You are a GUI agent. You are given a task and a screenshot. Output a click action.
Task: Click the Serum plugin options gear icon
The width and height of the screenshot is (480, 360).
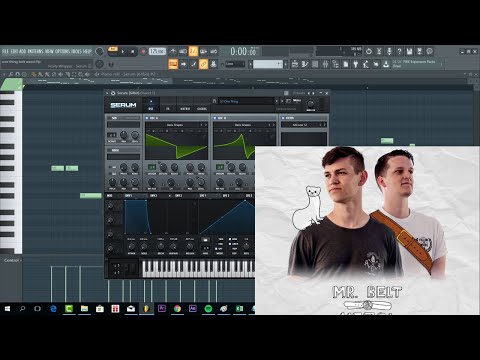[x=113, y=93]
